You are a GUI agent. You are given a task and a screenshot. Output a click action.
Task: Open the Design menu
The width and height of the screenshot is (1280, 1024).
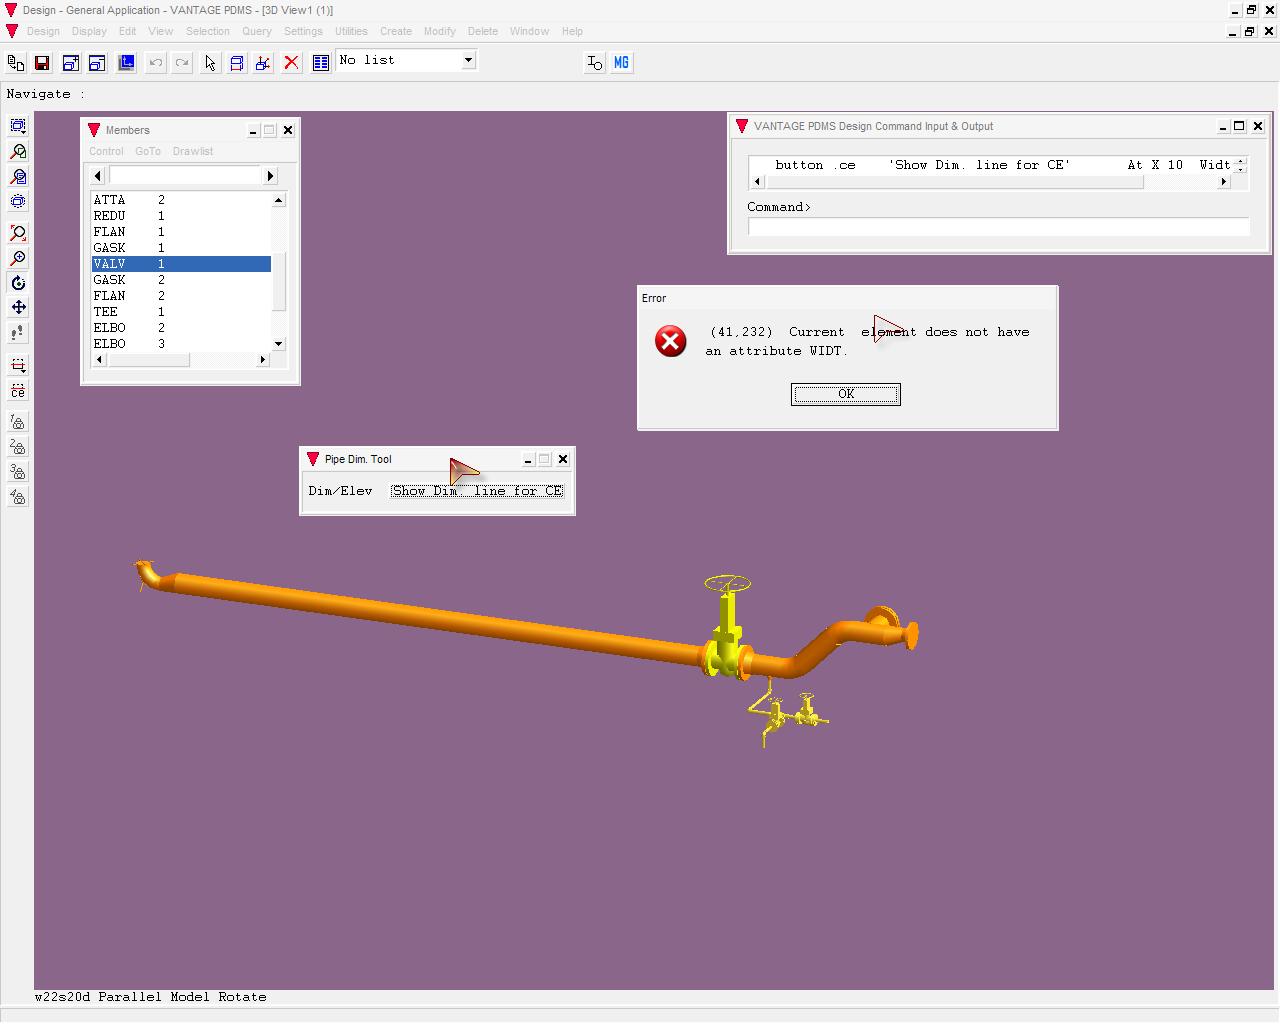[43, 31]
